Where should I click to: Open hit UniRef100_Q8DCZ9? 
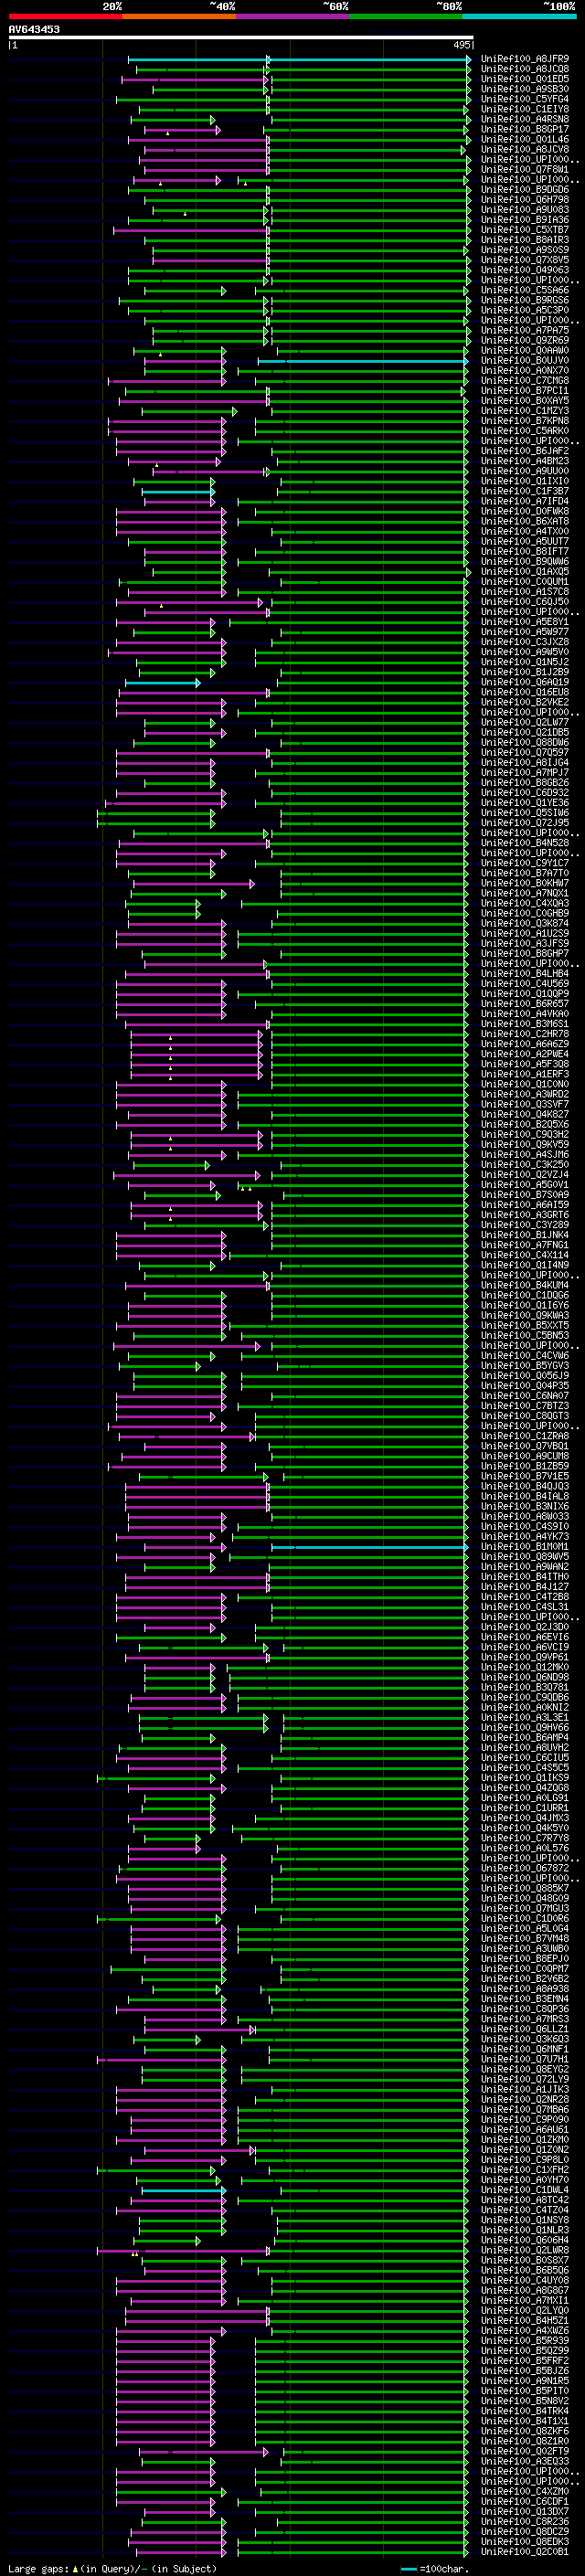[x=525, y=2531]
